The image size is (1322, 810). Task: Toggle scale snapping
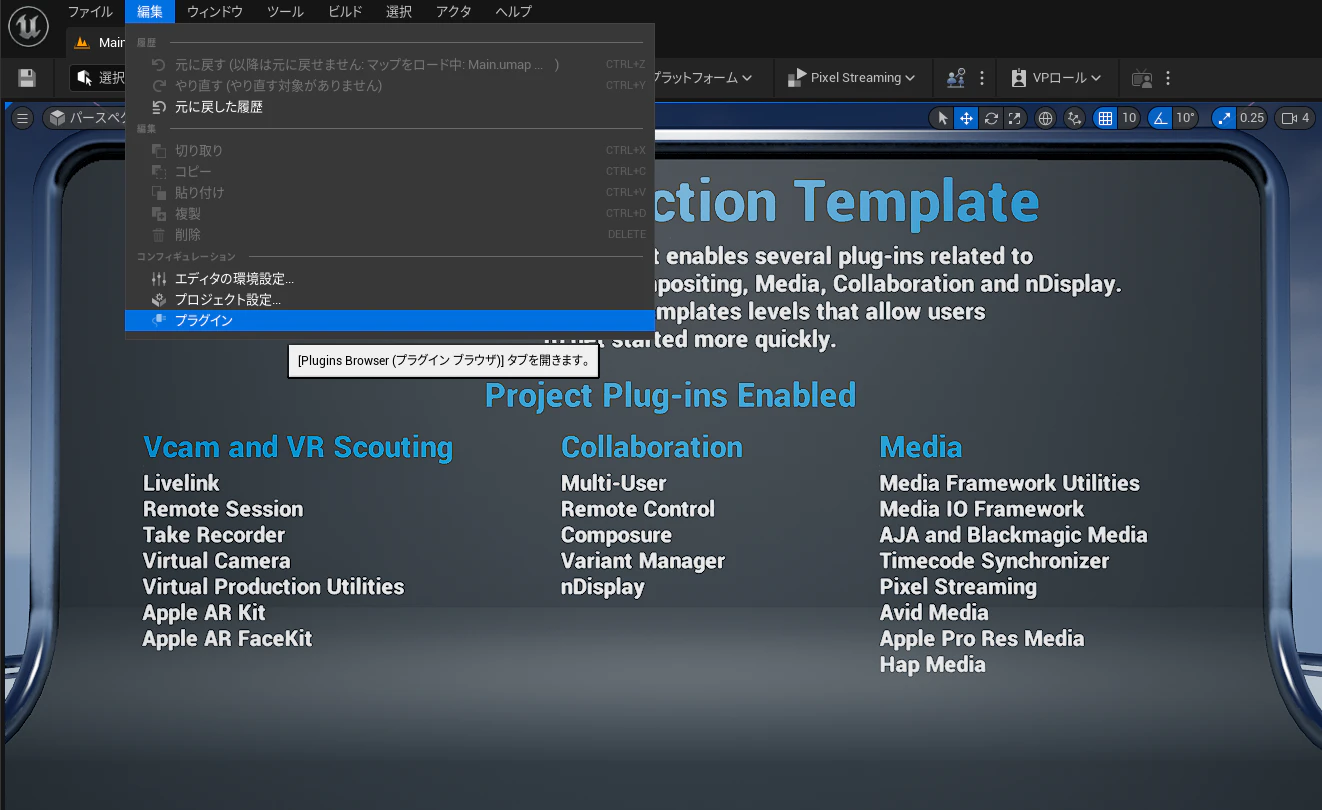(1224, 118)
